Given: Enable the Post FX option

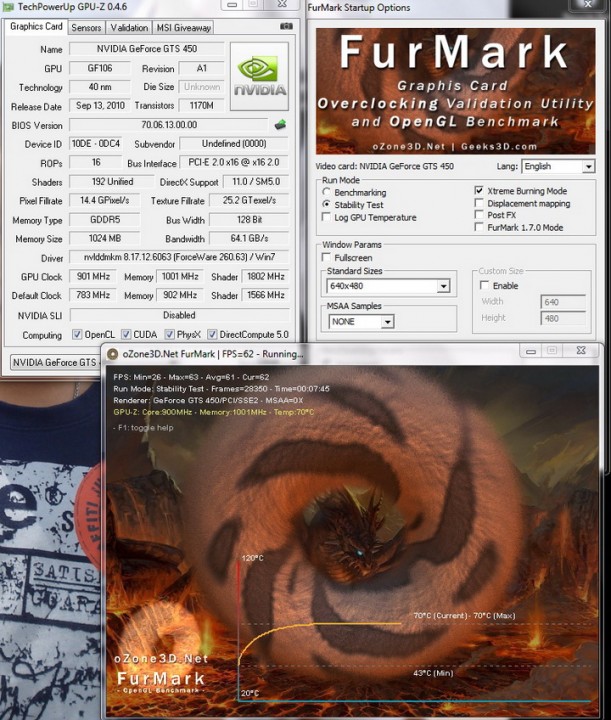Looking at the screenshot, I should pyautogui.click(x=479, y=215).
